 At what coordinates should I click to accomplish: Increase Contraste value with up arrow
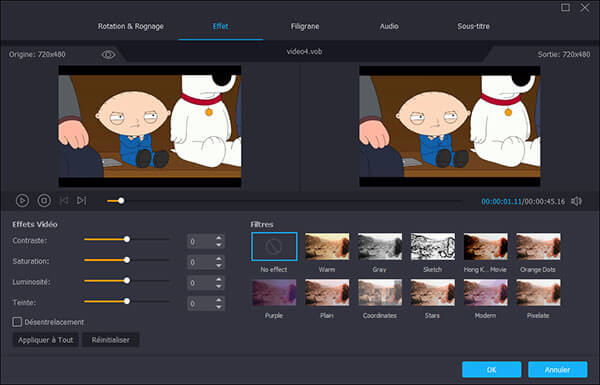218,238
